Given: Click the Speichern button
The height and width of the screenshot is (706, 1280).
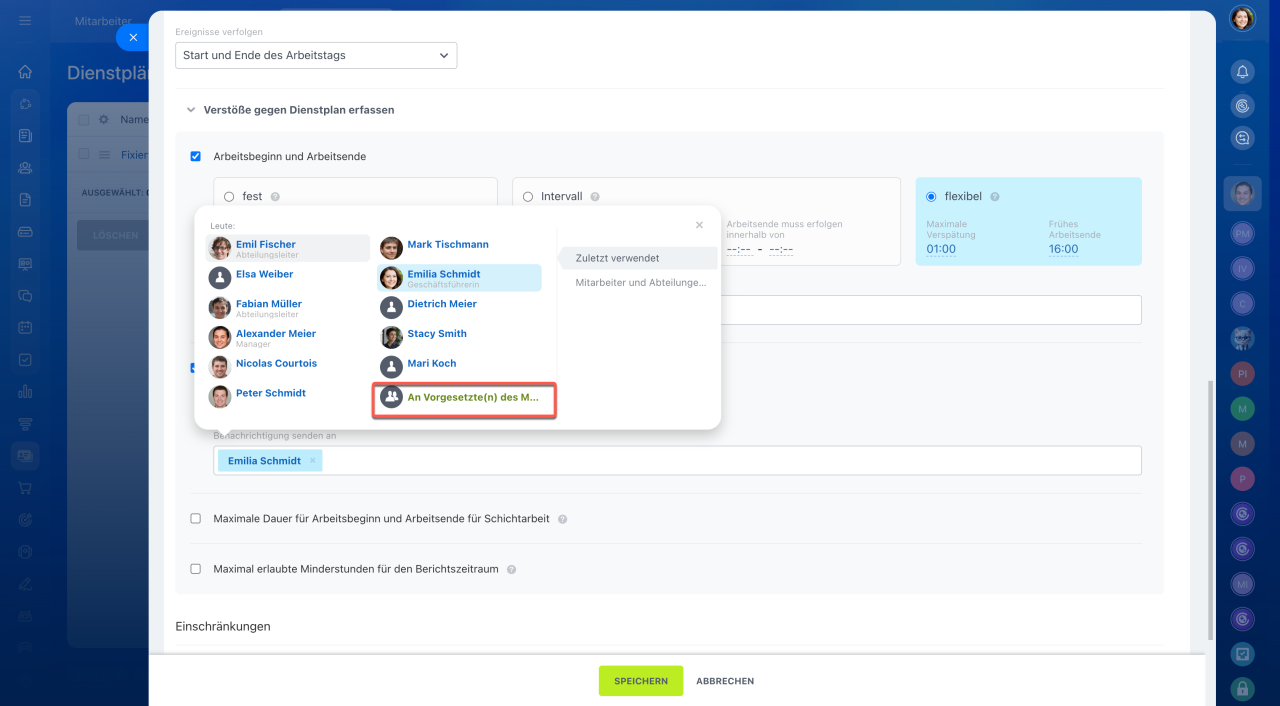Looking at the screenshot, I should coord(640,681).
